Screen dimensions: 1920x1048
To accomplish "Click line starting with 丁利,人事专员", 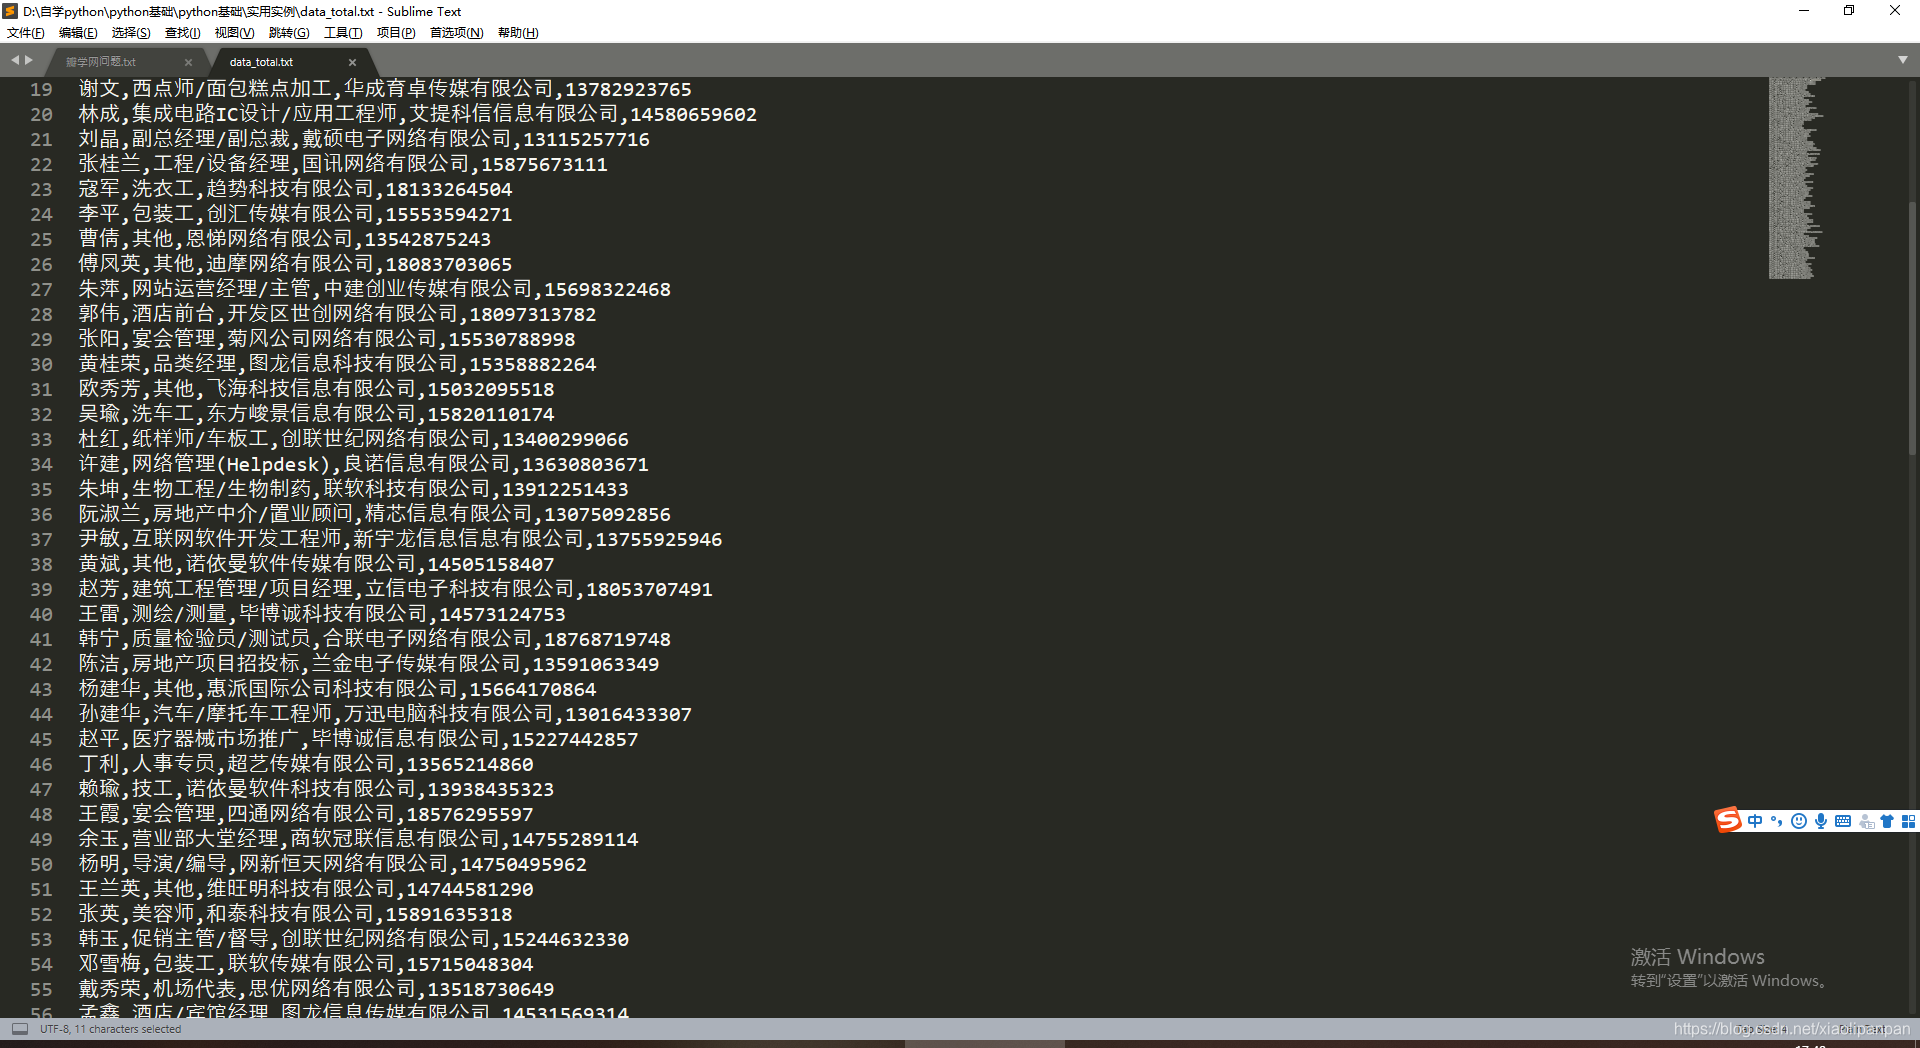I will tap(306, 765).
